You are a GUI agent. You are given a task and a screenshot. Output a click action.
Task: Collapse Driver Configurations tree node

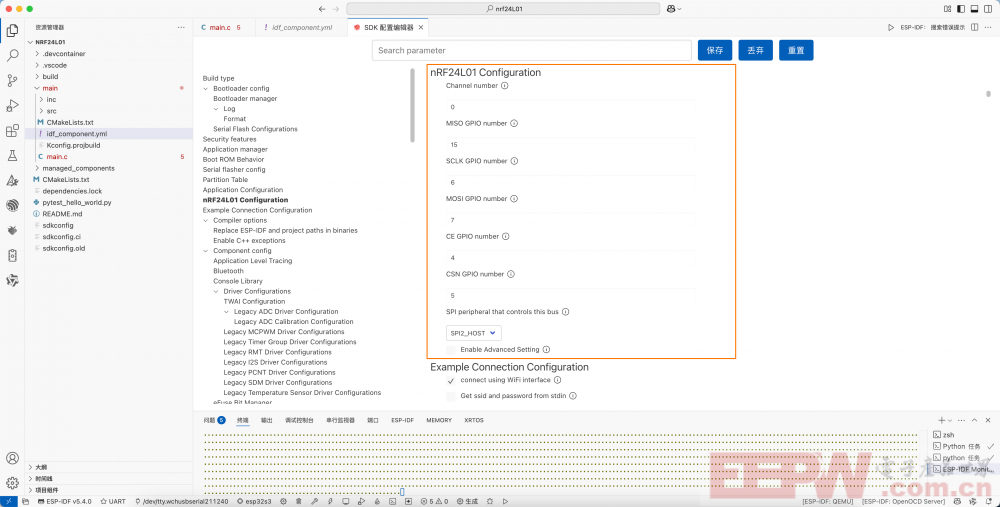(216, 291)
